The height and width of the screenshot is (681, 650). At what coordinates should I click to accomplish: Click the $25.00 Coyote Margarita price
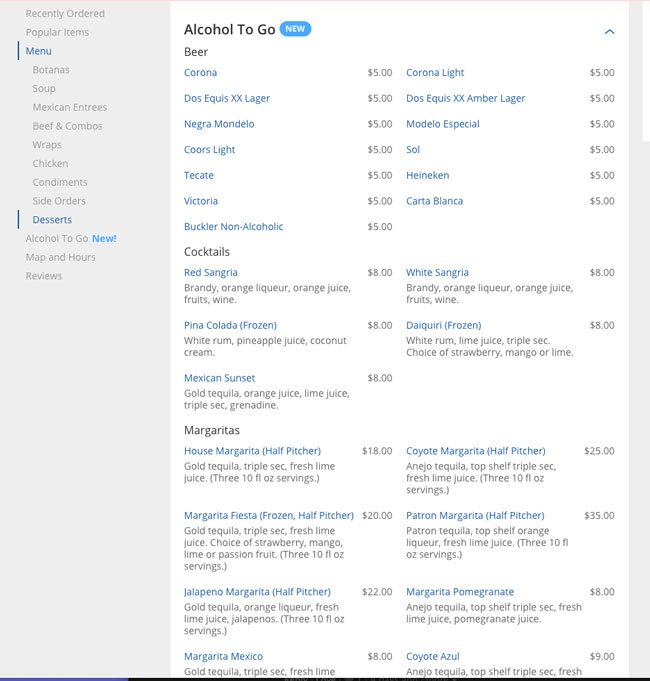[x=599, y=451]
